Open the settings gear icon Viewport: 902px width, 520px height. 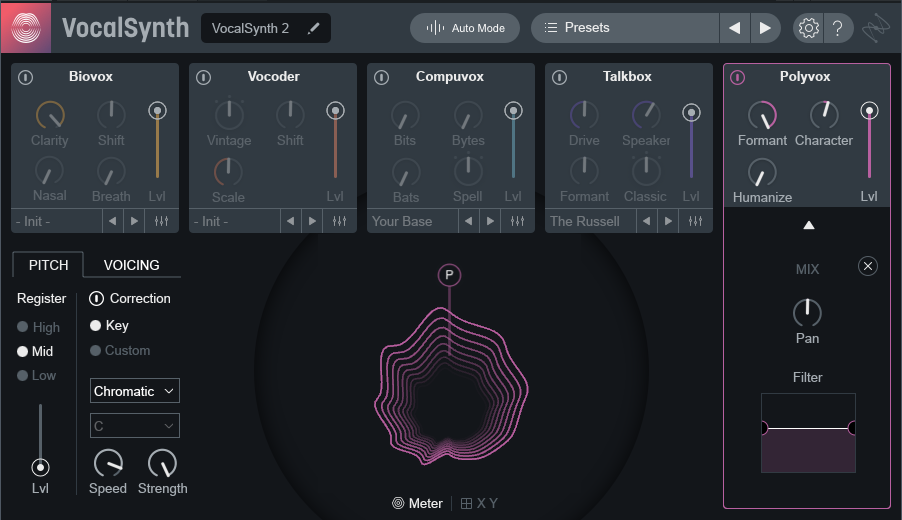808,28
